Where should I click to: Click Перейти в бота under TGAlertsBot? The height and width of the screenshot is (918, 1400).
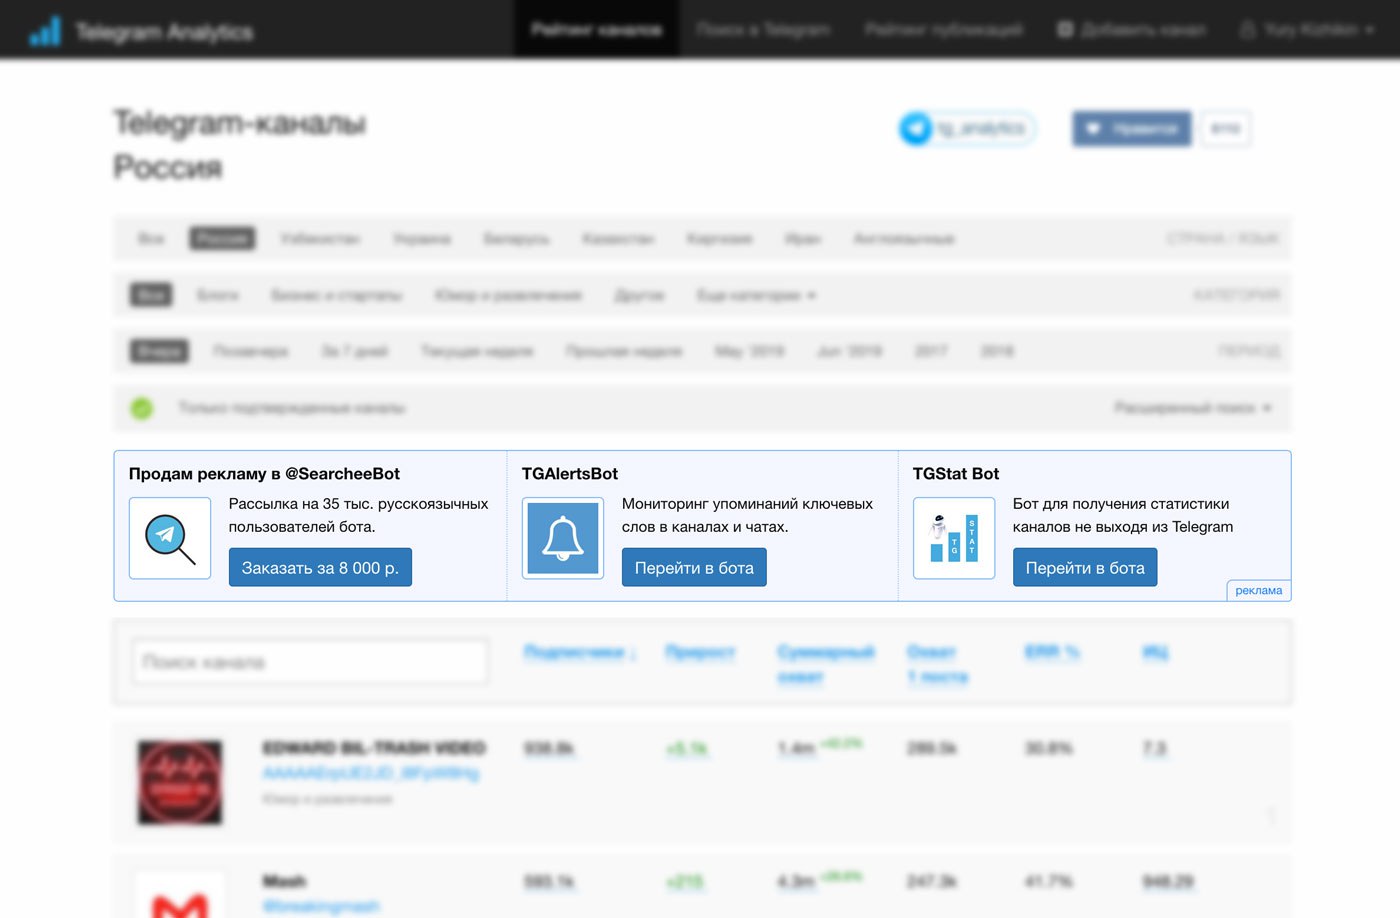pyautogui.click(x=694, y=567)
